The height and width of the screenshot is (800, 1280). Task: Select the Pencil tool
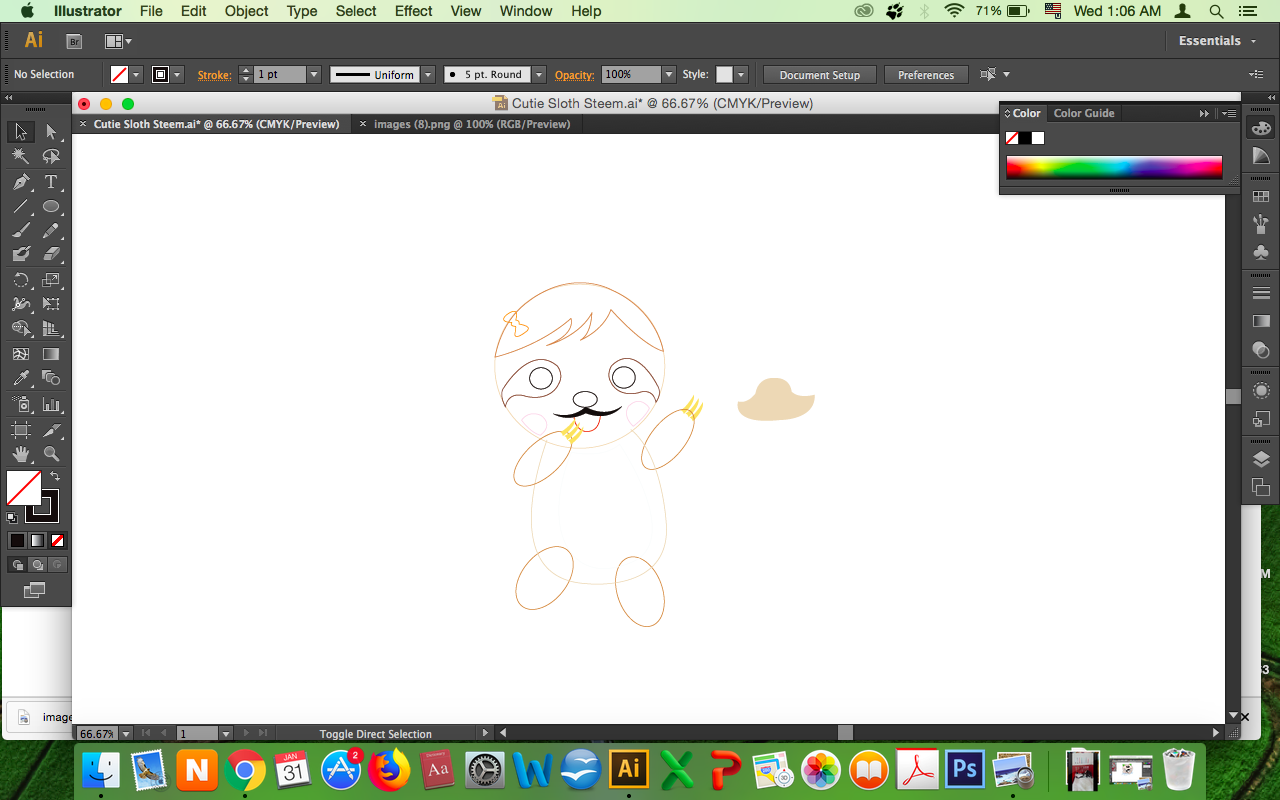point(51,231)
